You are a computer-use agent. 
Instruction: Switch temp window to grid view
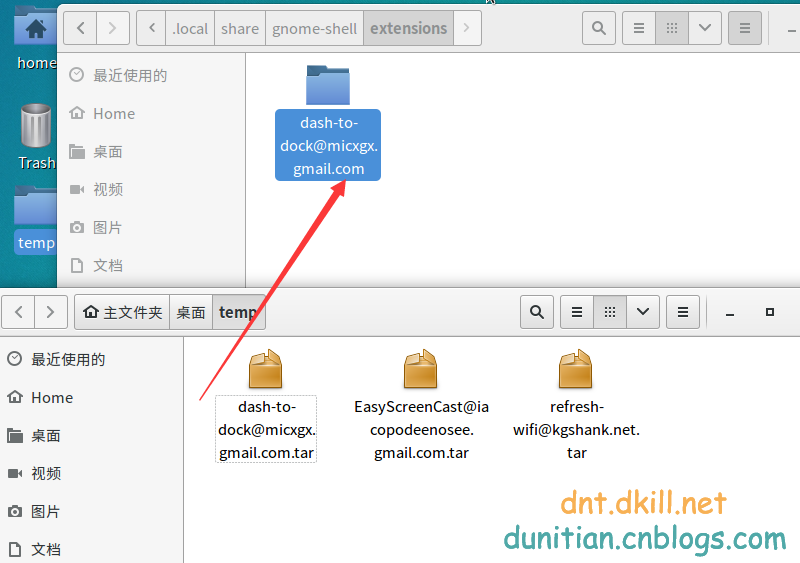coord(610,312)
